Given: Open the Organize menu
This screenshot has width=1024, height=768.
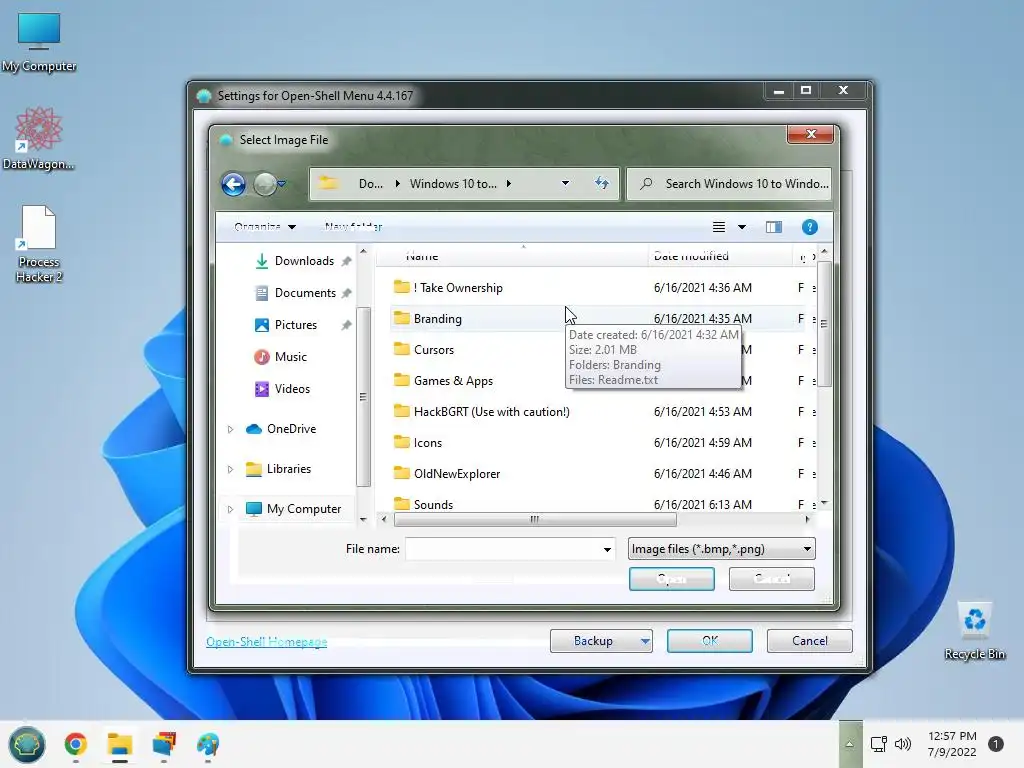Looking at the screenshot, I should click(x=264, y=227).
